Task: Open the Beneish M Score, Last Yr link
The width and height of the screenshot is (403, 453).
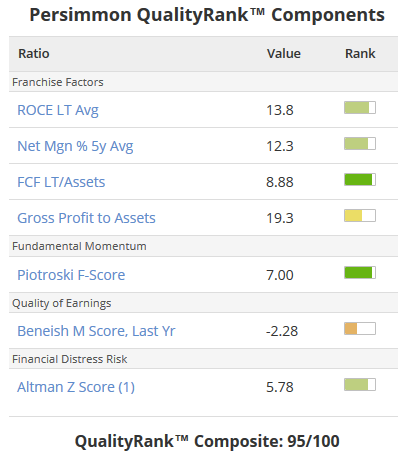Action: coord(96,331)
